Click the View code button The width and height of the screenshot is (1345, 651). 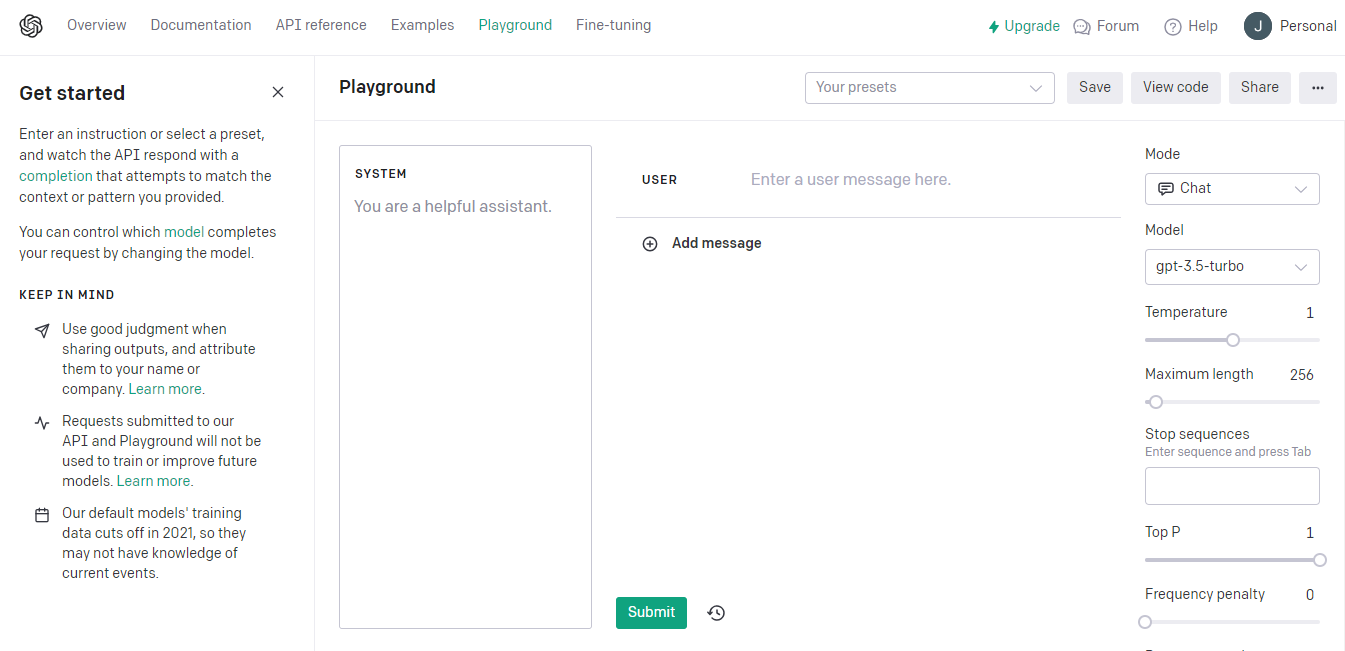1176,88
